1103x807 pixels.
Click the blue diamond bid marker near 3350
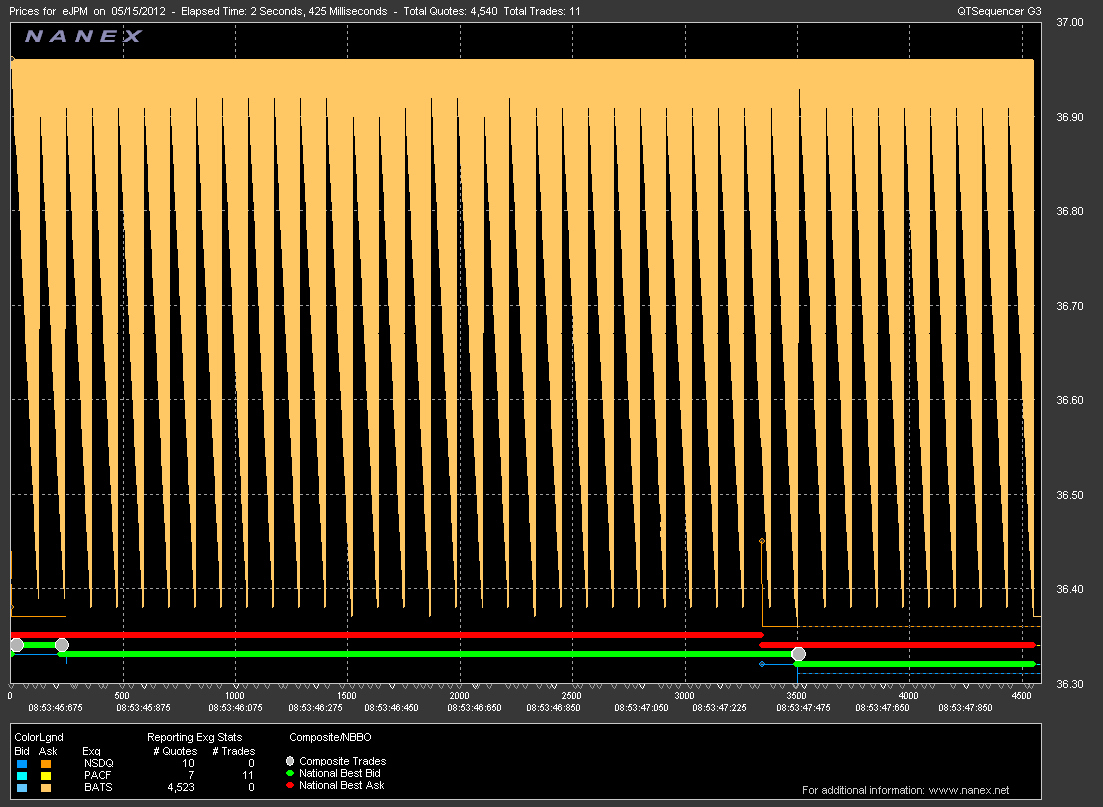pyautogui.click(x=762, y=664)
